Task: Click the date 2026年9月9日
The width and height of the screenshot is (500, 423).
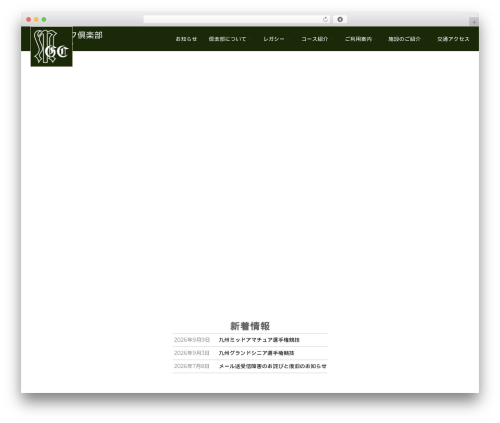Action: [x=192, y=340]
